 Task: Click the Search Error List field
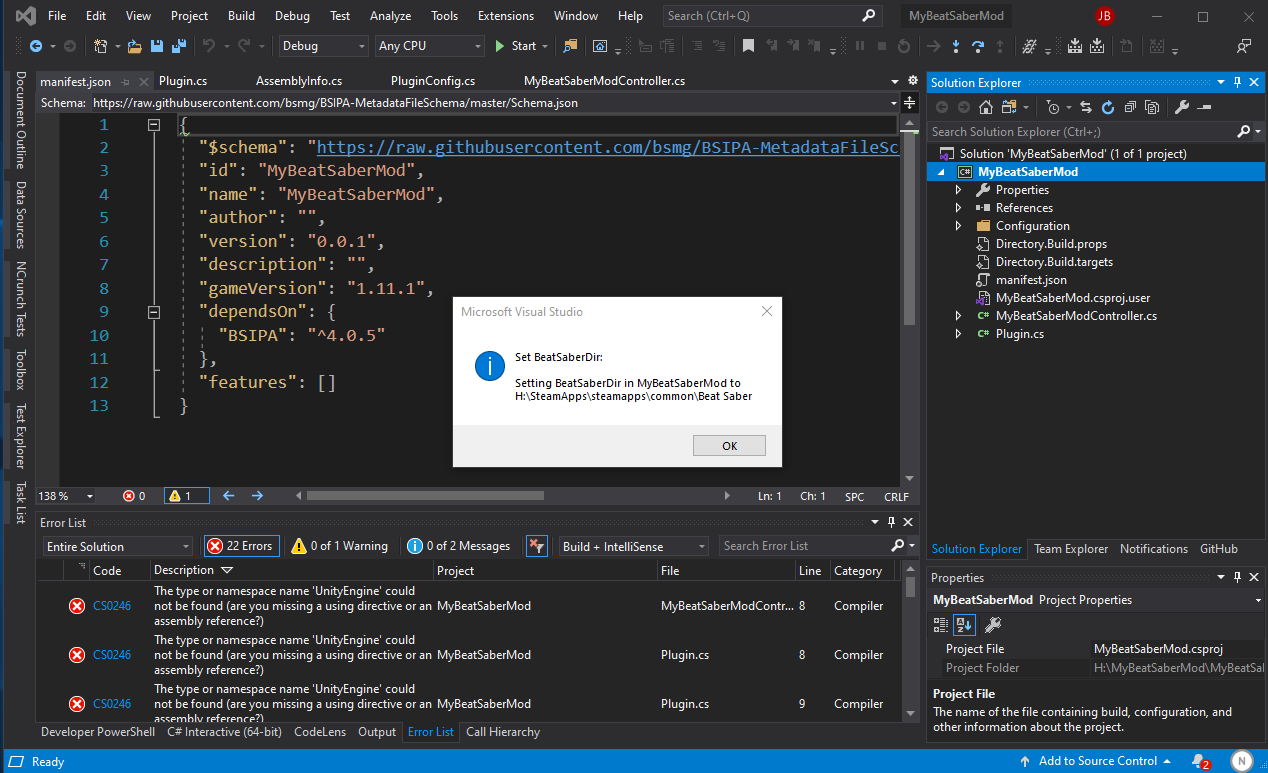pyautogui.click(x=805, y=546)
